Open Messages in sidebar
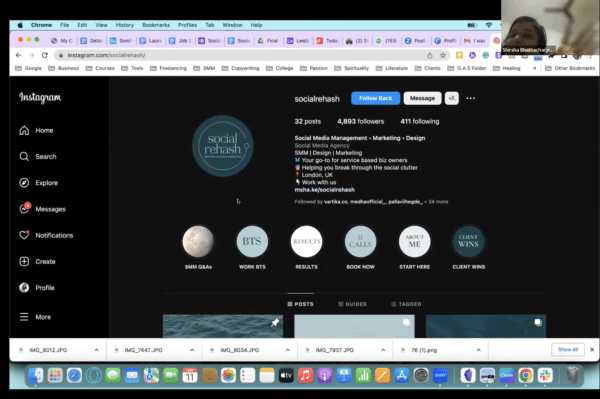The height and width of the screenshot is (399, 600). pyautogui.click(x=42, y=209)
